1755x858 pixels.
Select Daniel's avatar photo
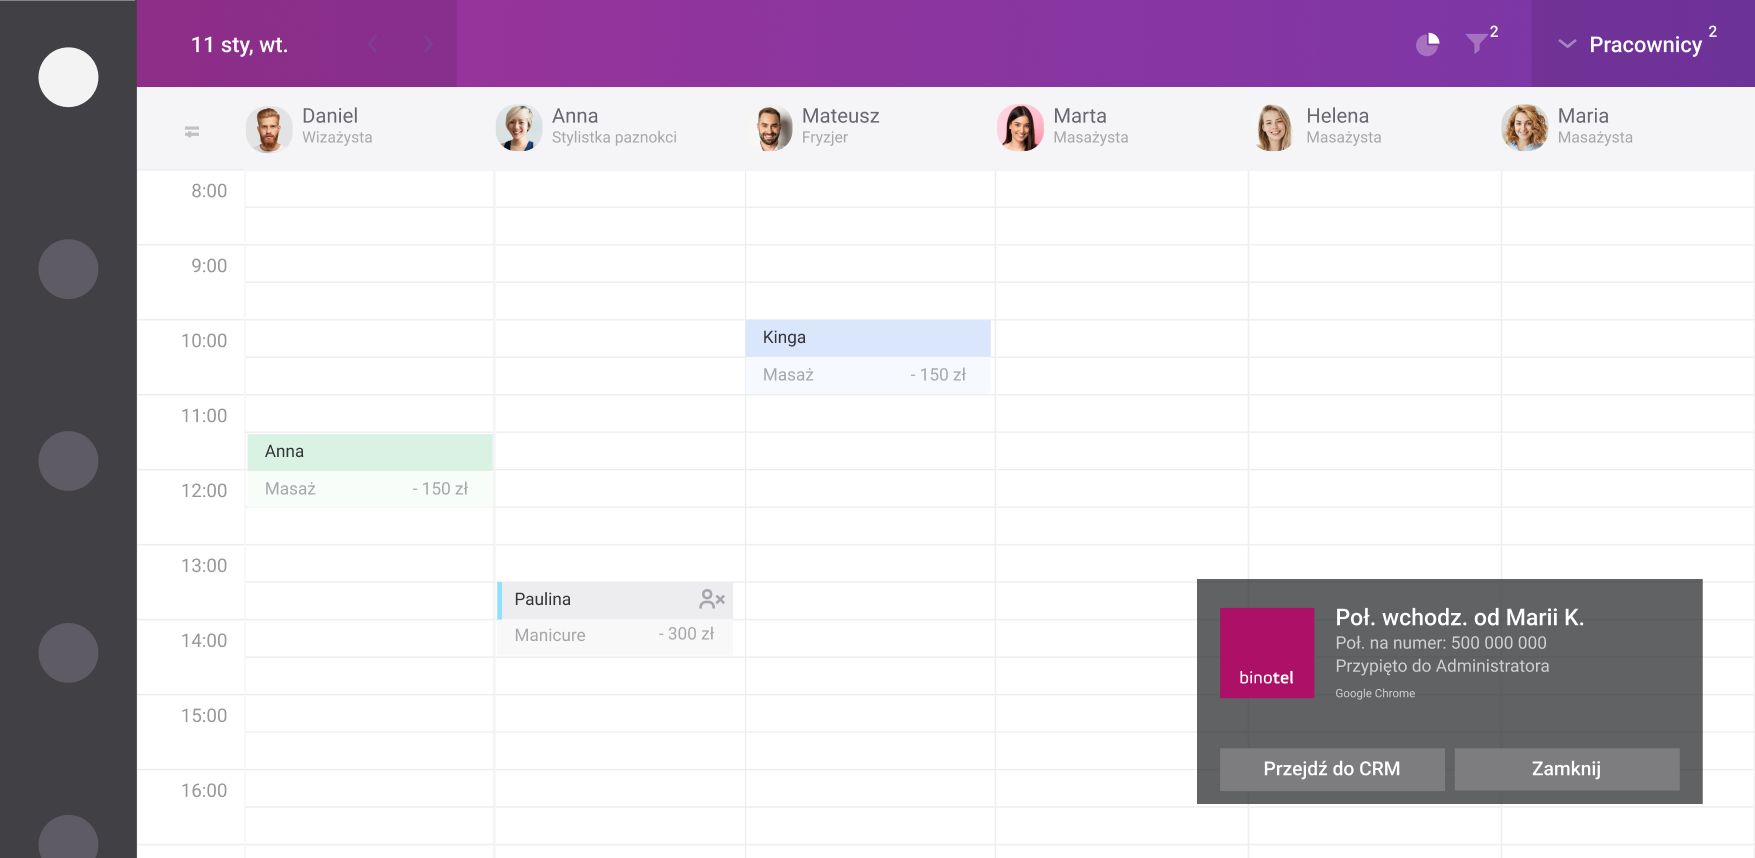pyautogui.click(x=269, y=128)
